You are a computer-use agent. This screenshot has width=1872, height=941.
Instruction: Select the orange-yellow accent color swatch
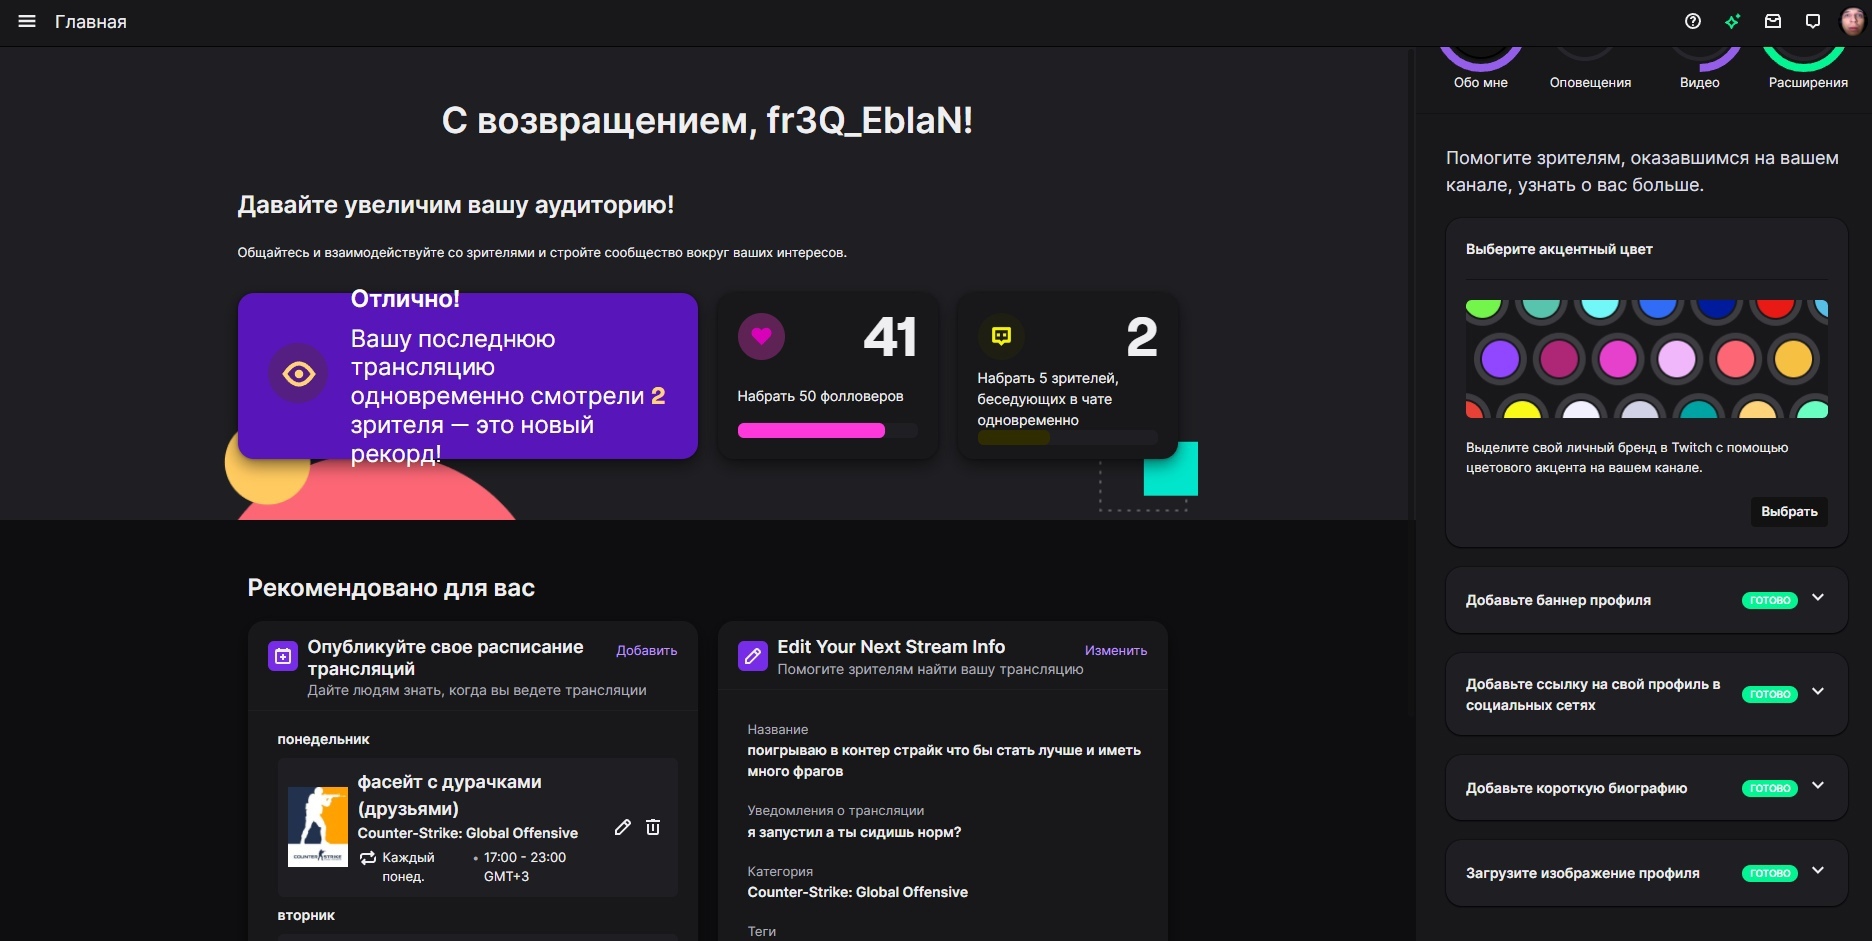pyautogui.click(x=1794, y=359)
